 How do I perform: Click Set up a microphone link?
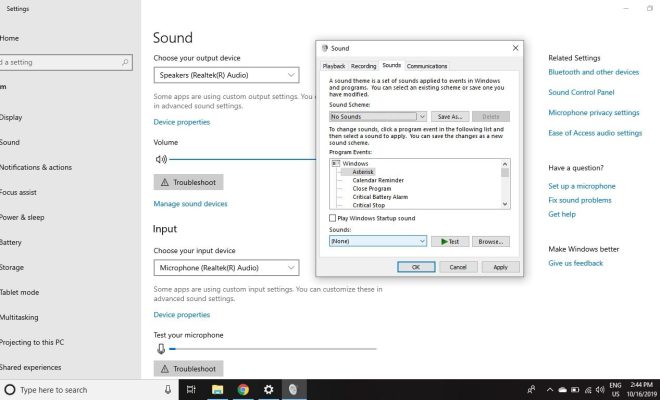[x=582, y=186]
